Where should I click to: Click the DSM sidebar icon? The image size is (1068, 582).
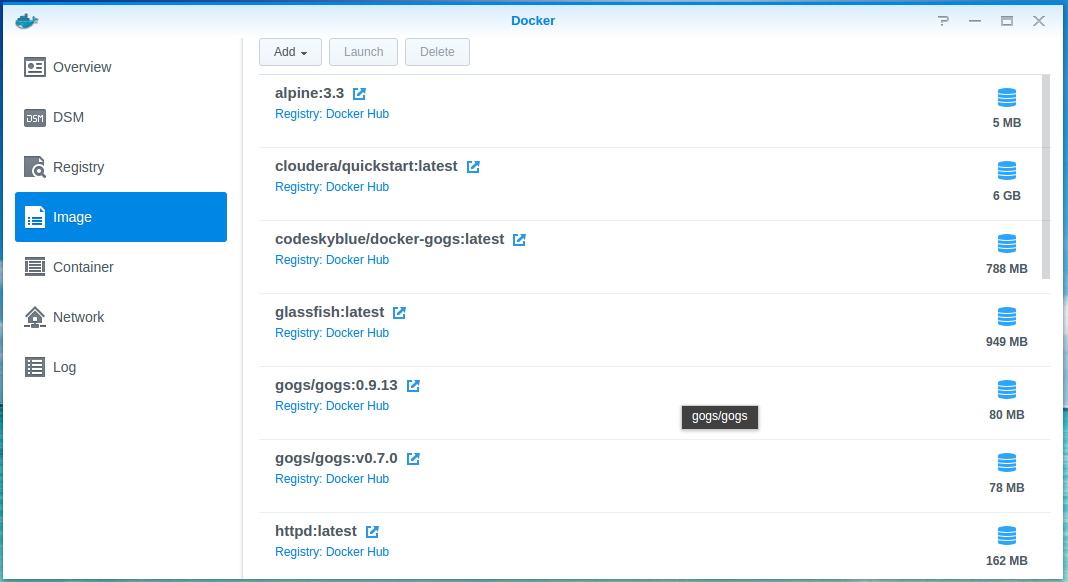(x=35, y=117)
